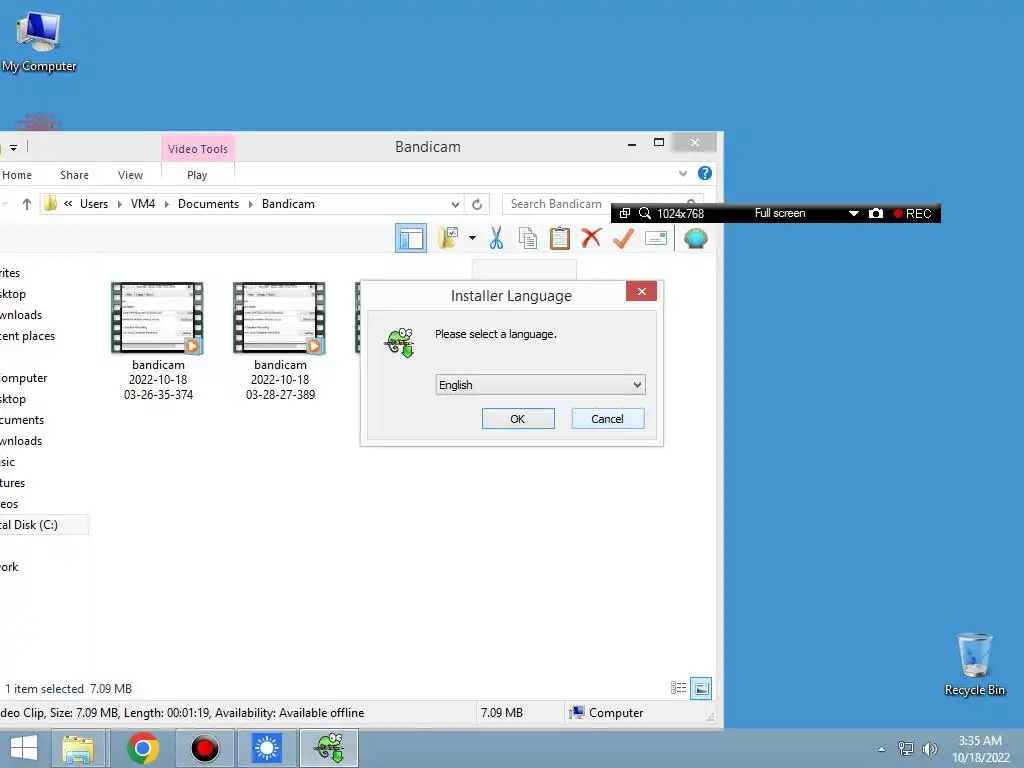Expand address bar history dropdown
The image size is (1024, 768).
click(x=455, y=204)
